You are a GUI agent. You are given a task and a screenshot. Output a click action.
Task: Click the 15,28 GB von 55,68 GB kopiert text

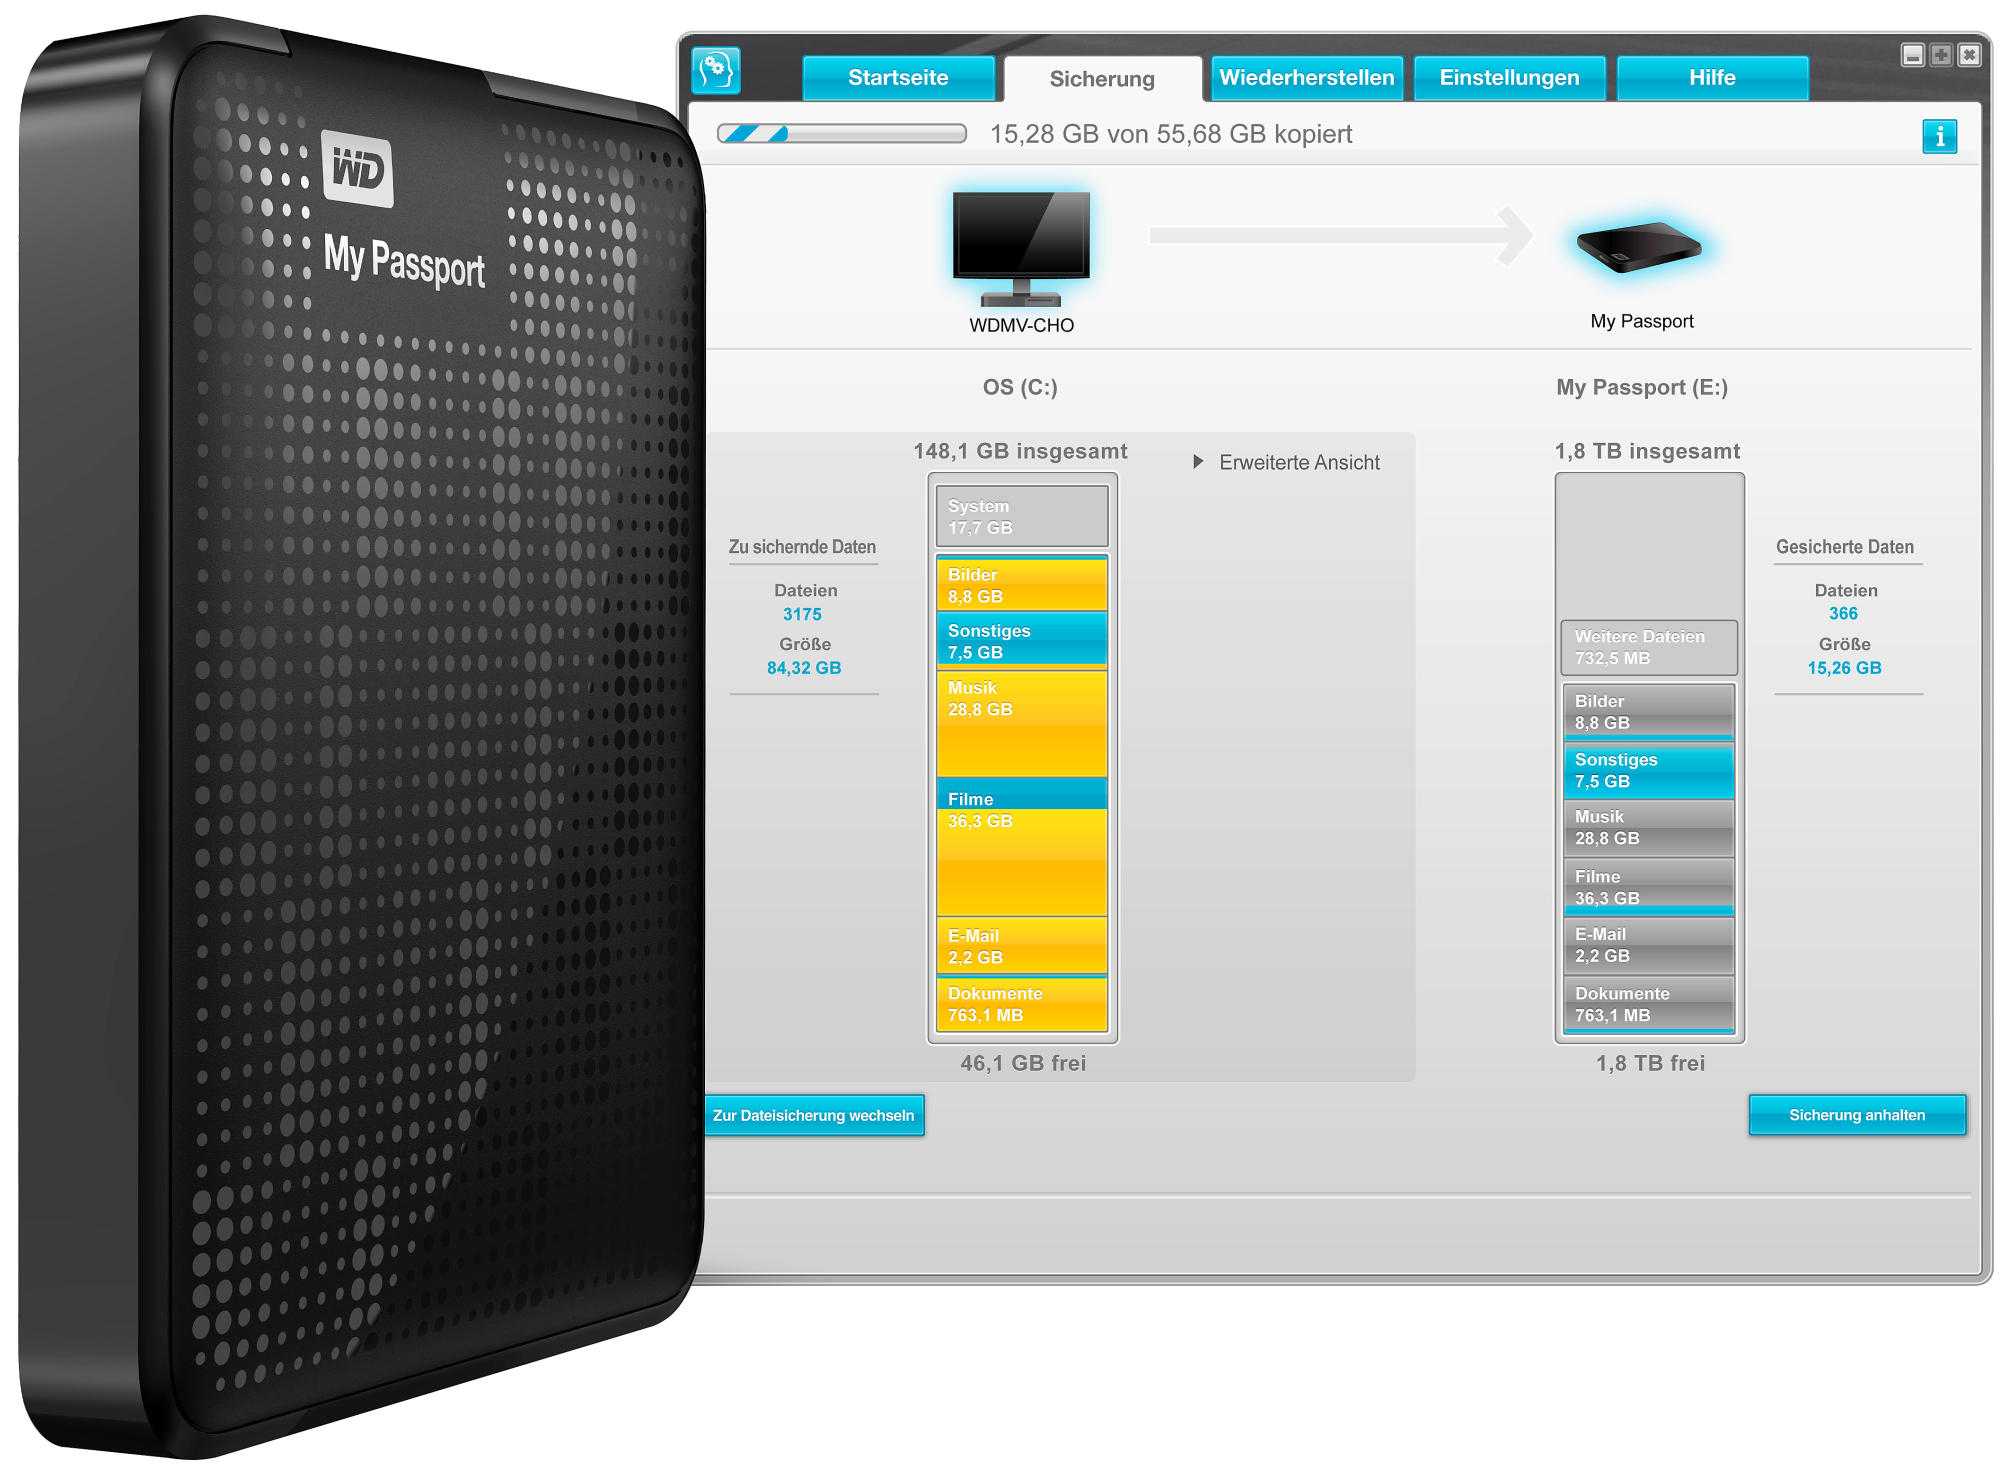[1171, 134]
